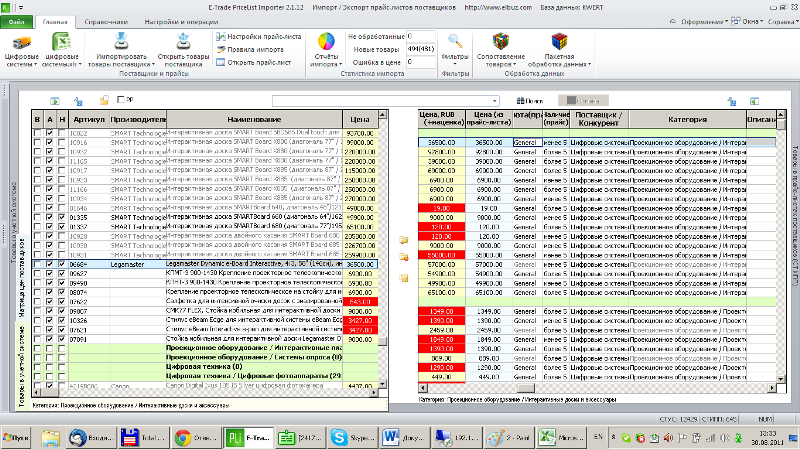Switch to the Настройки и операции tab
This screenshot has width=800, height=450.
(x=181, y=22)
